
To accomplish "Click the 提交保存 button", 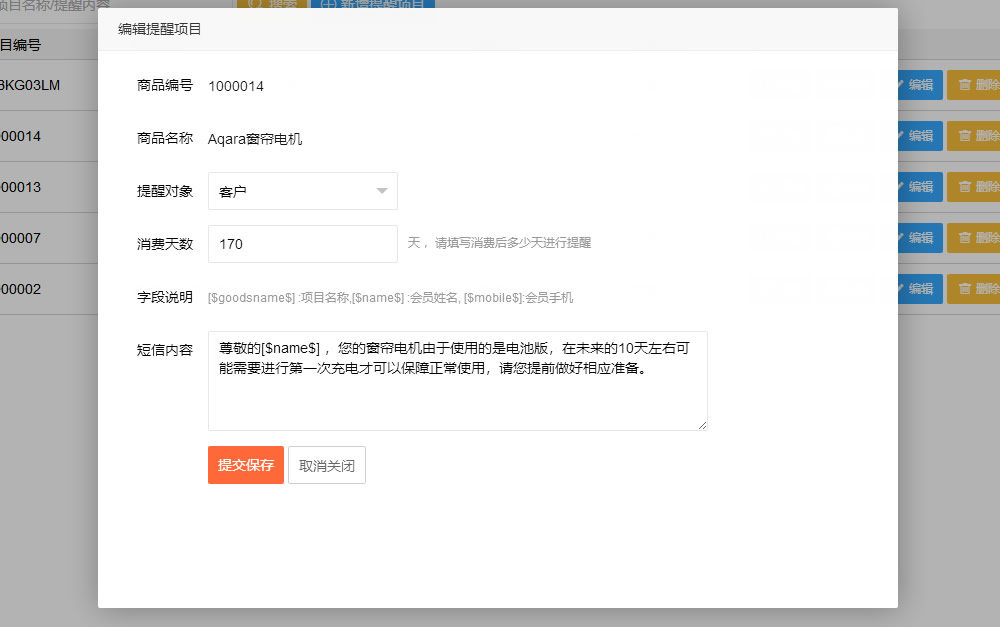I will pos(246,465).
